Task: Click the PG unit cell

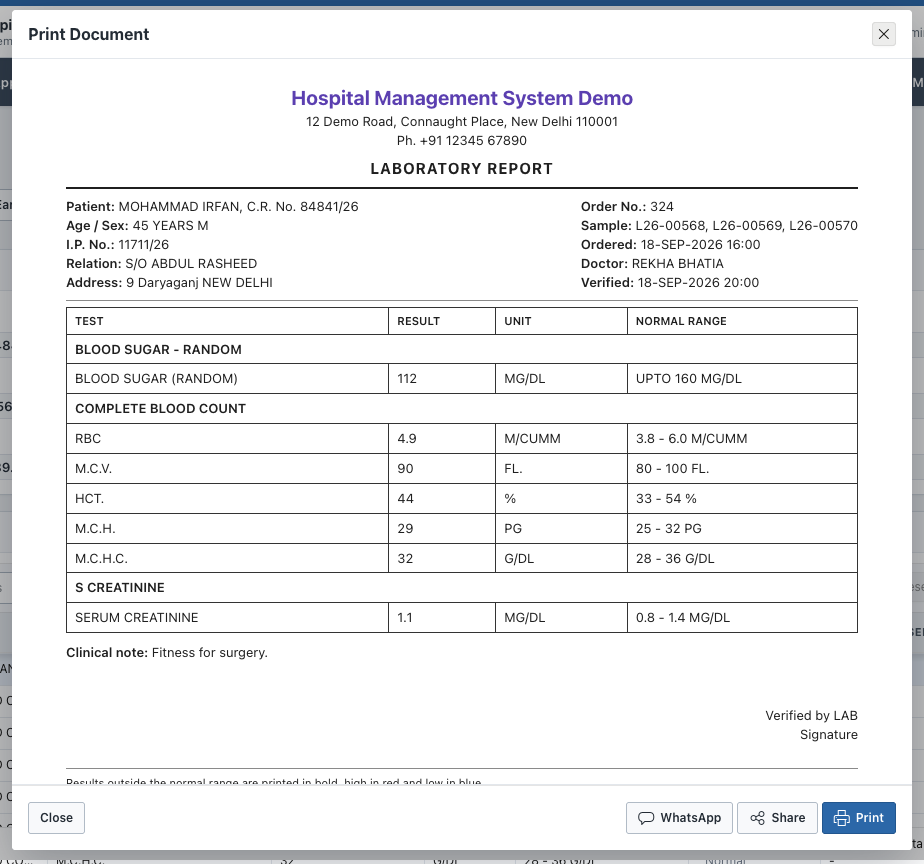Action: pos(562,529)
